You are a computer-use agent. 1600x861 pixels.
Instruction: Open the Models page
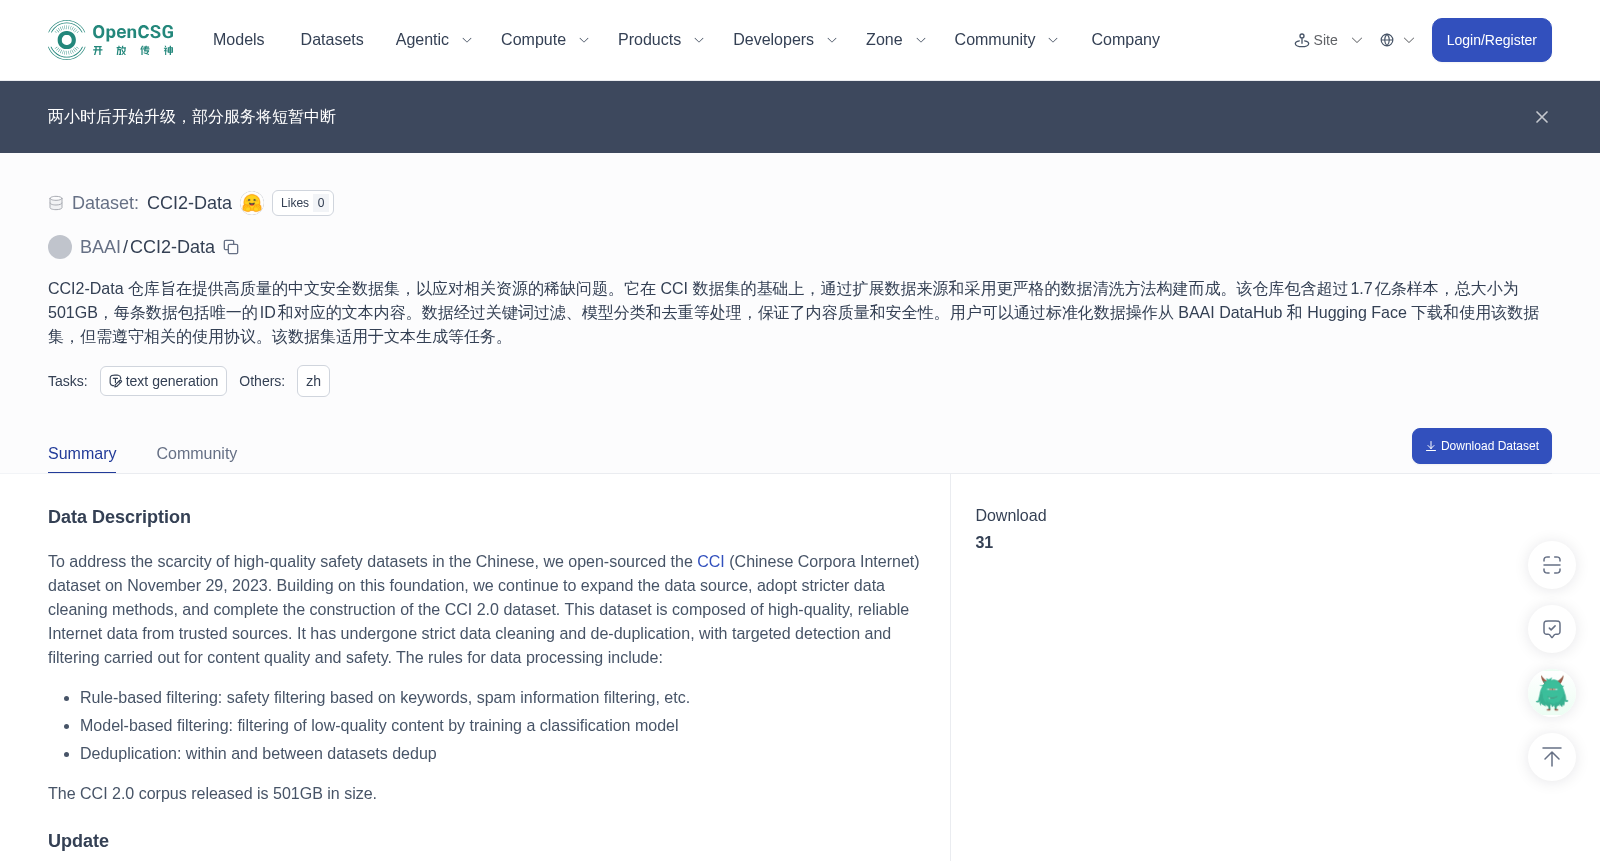coord(238,40)
